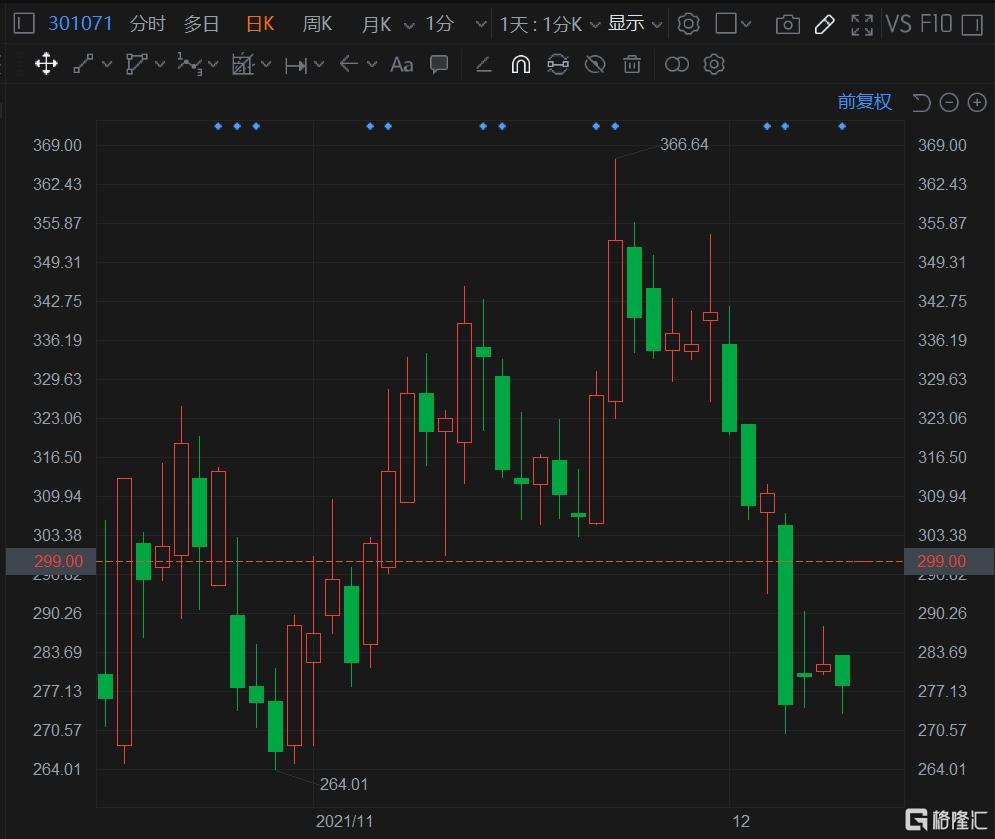
Task: Select the 周K weekly candlestick tab
Action: (x=317, y=24)
